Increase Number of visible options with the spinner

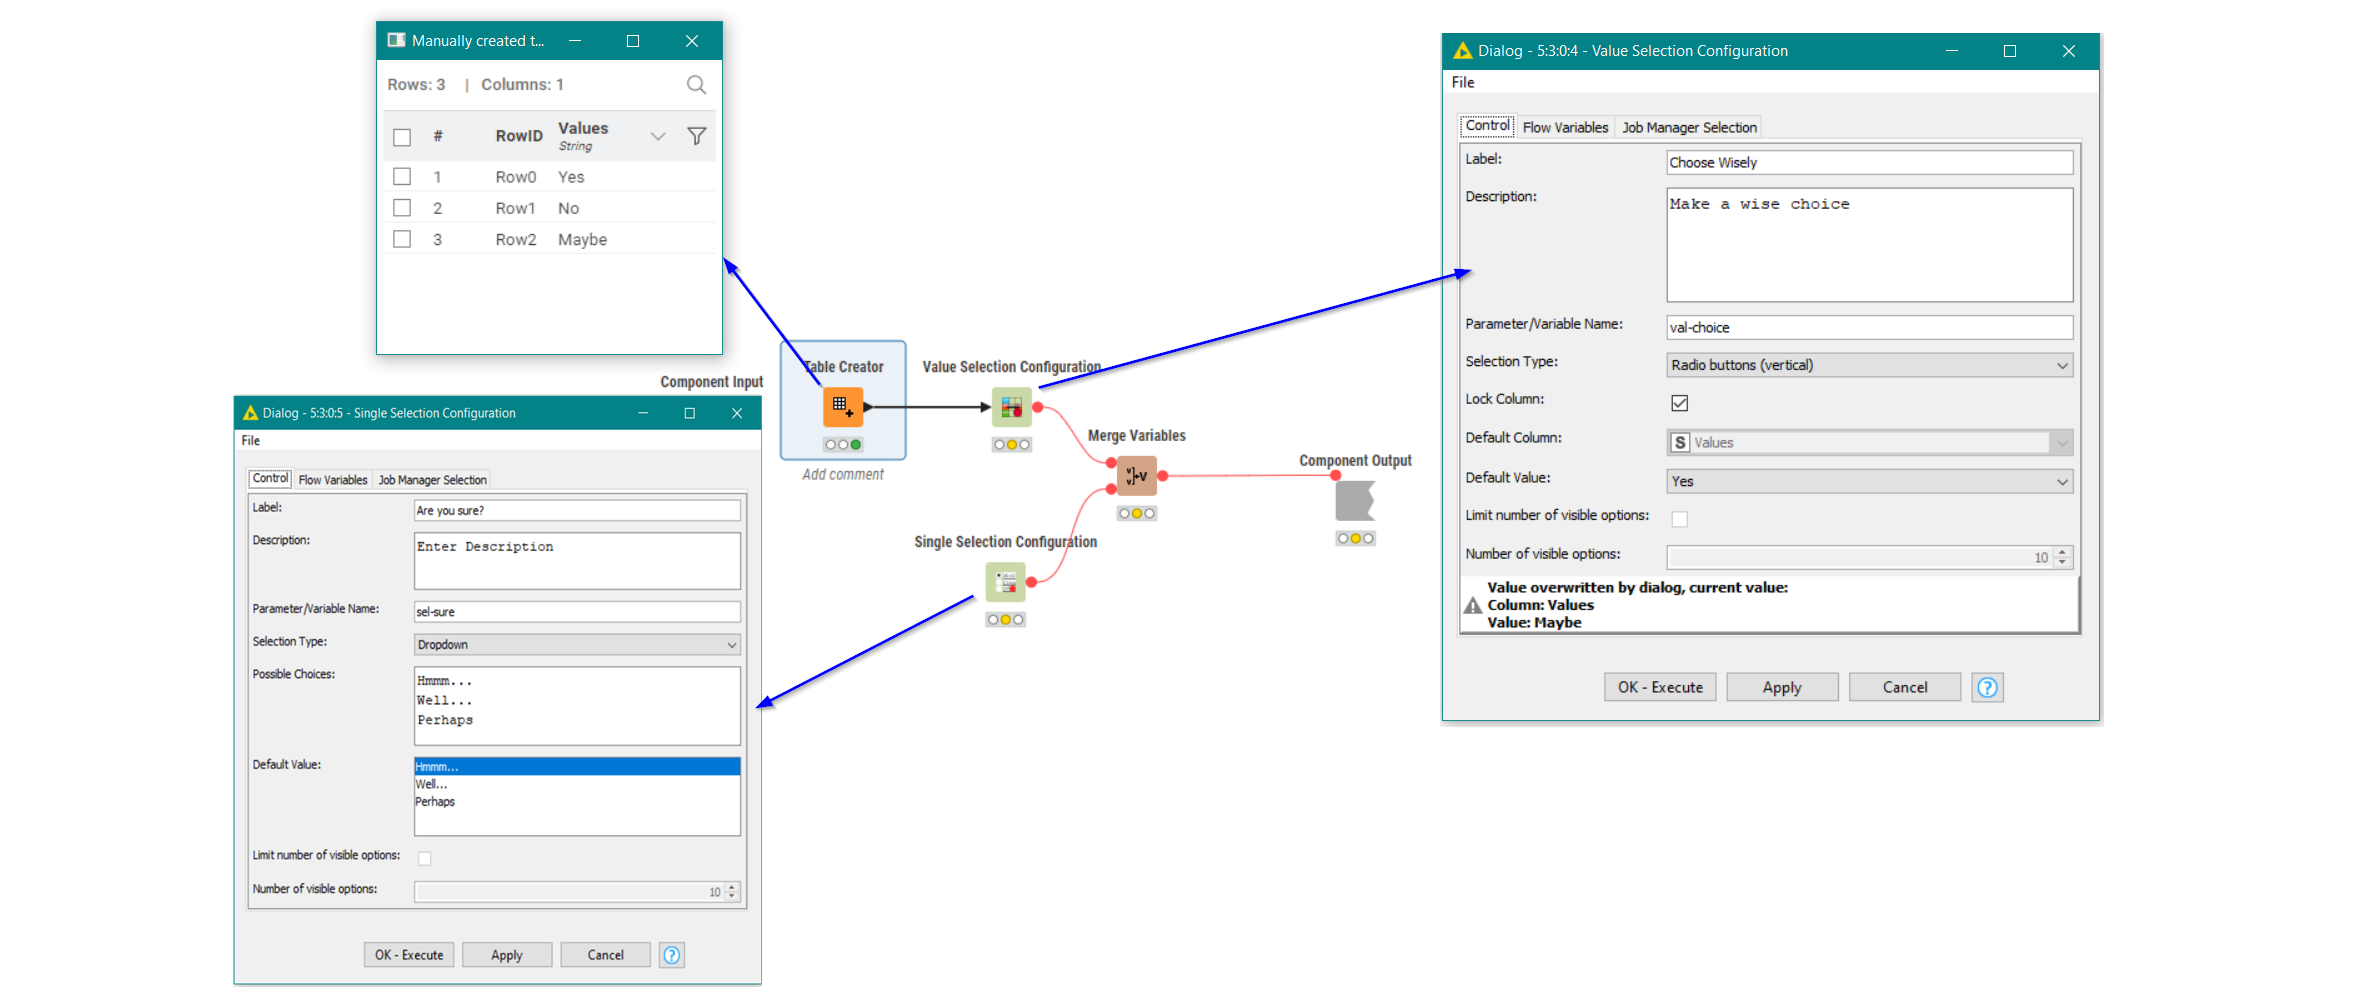pyautogui.click(x=2061, y=552)
